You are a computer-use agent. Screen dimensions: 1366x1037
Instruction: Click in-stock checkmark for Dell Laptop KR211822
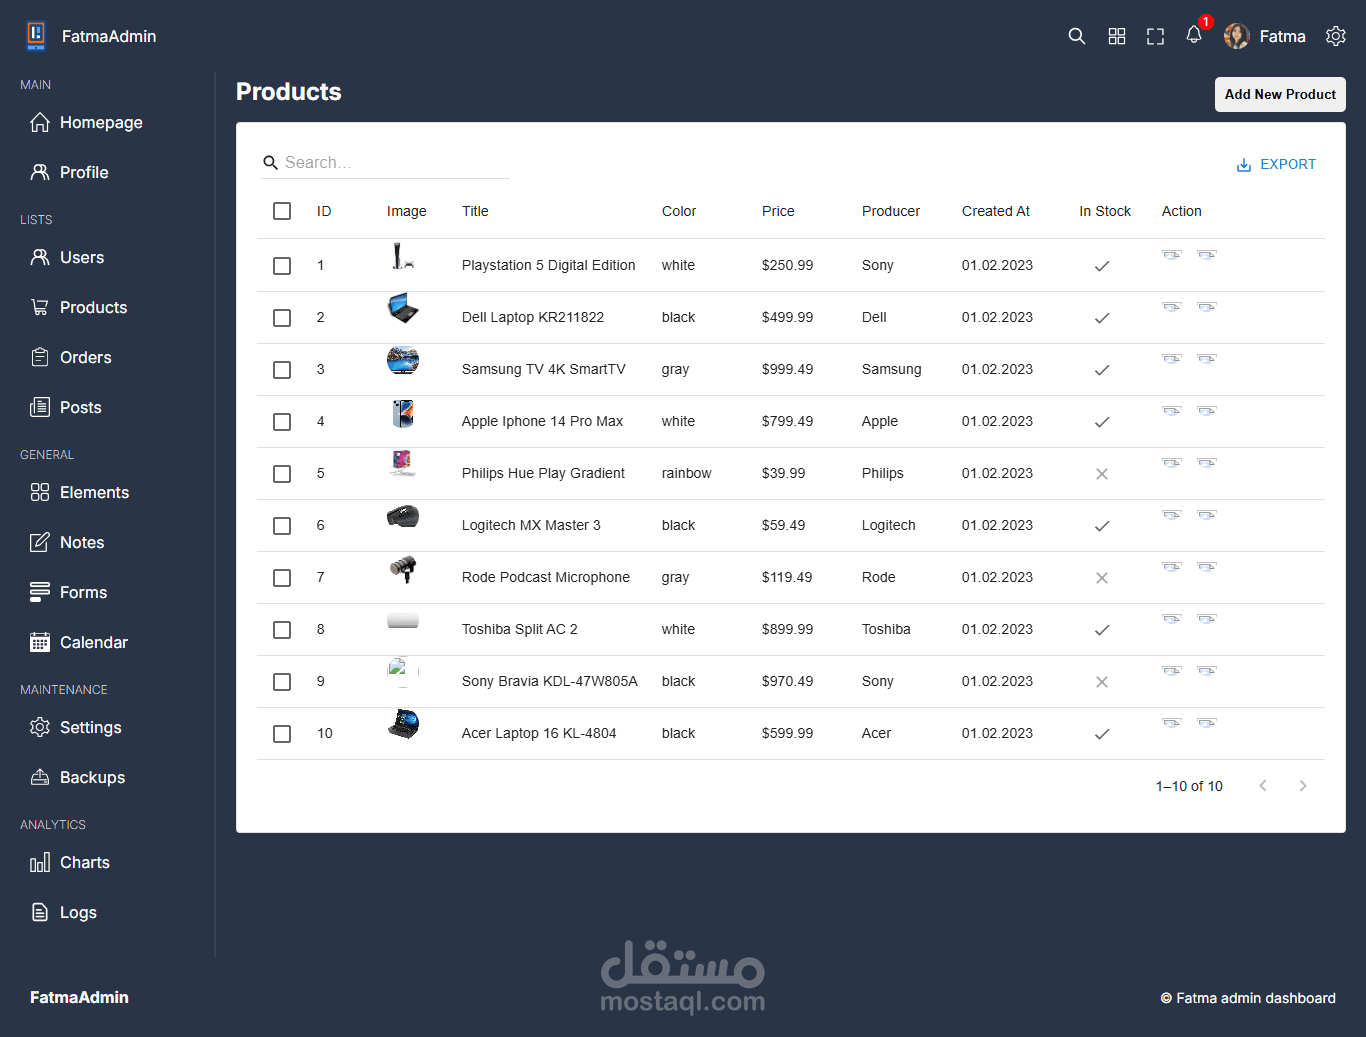(x=1102, y=318)
